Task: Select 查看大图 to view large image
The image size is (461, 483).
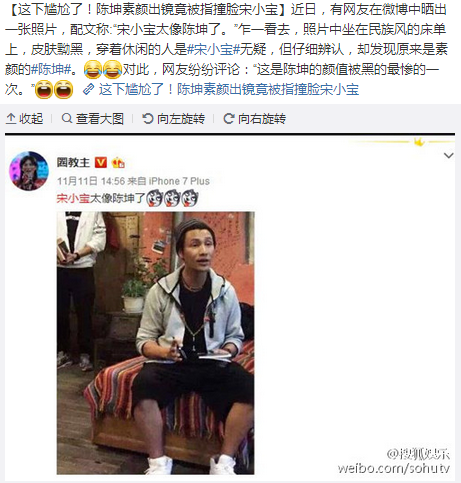Action: [x=100, y=119]
